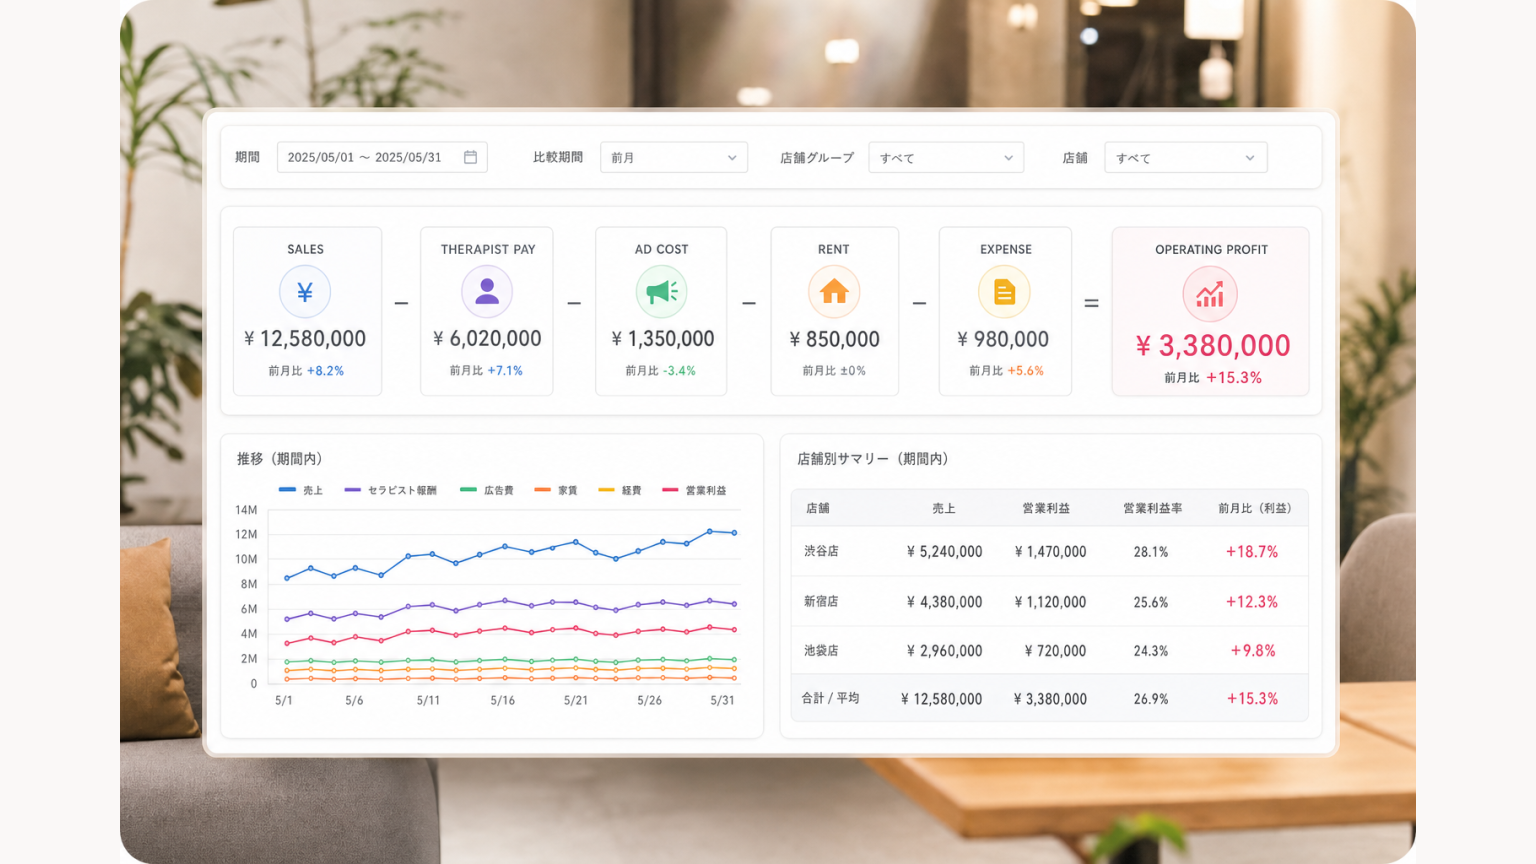Click the ¥ 850,000 rent value

pos(834,339)
